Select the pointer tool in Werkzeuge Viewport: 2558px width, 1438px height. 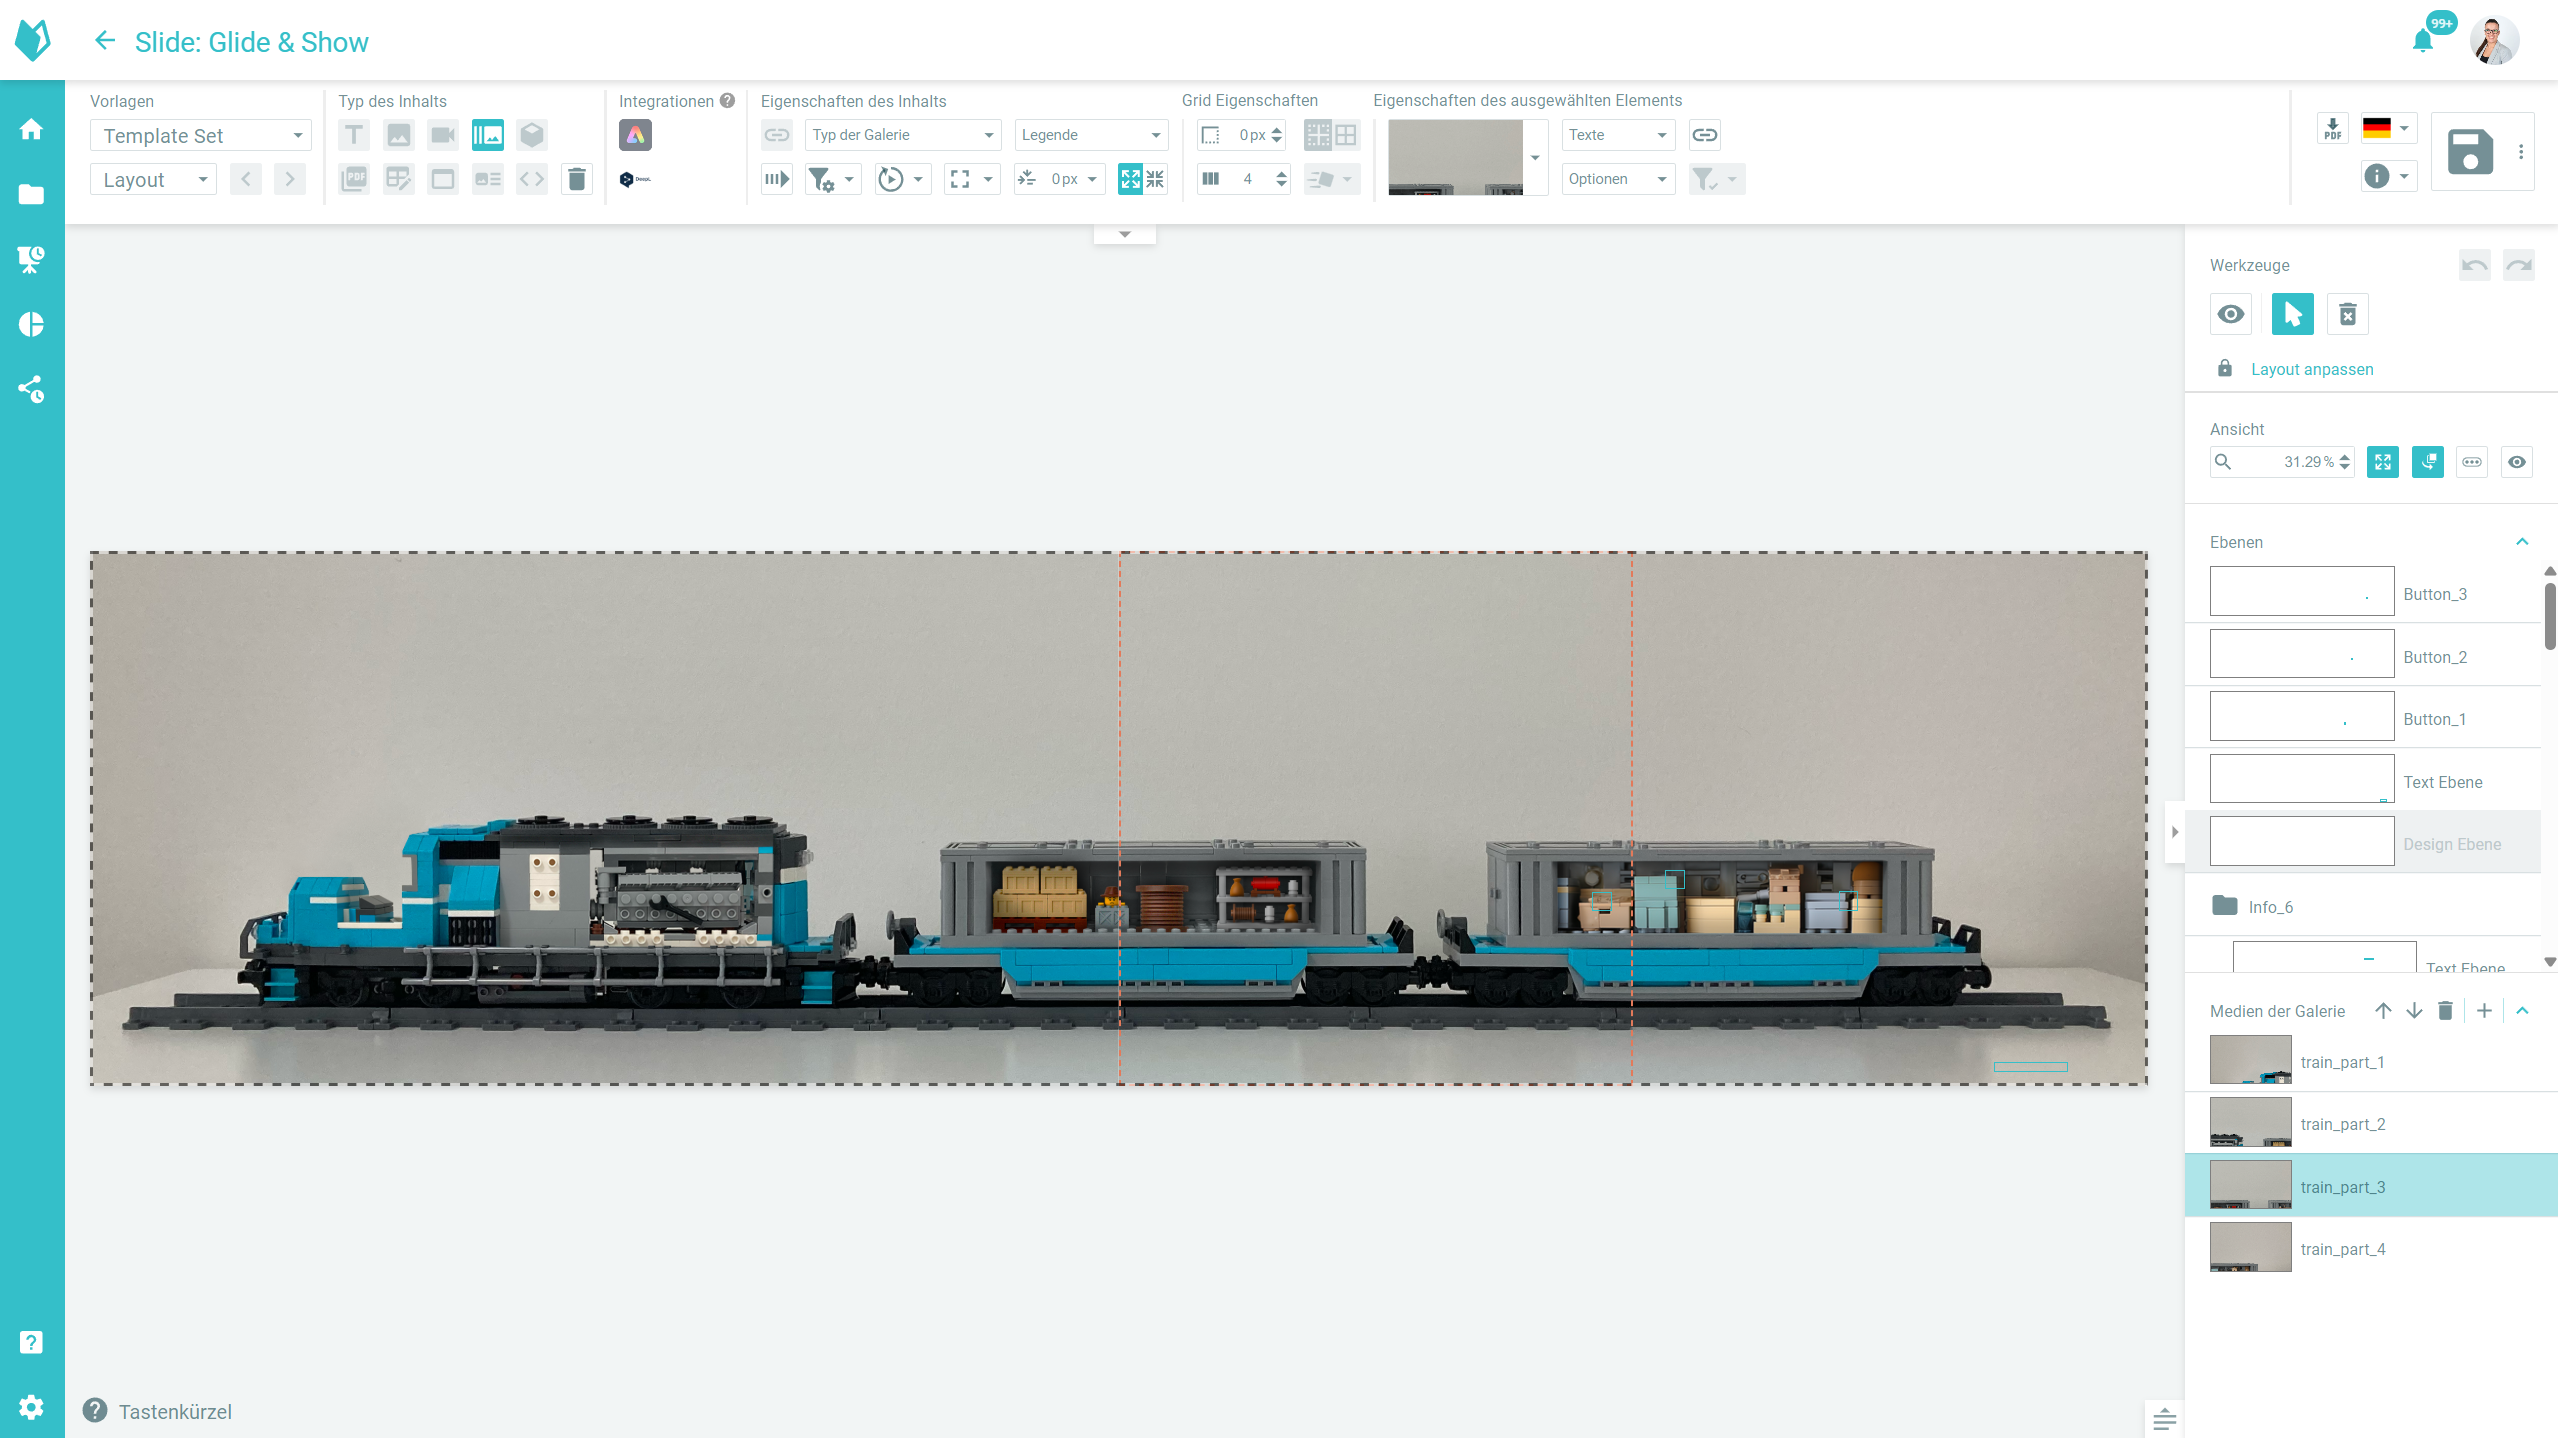(x=2292, y=315)
